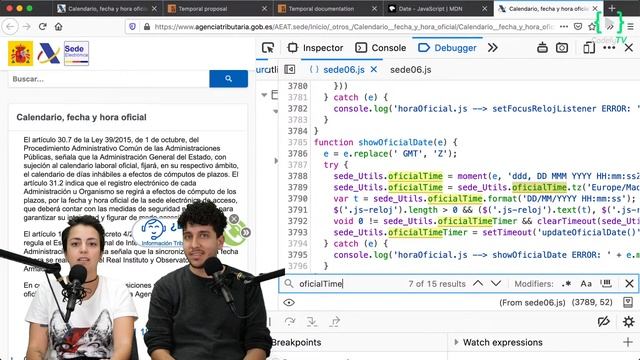This screenshot has height=360, width=640.
Task: Switch to the Temporal proposal tab
Action: pos(218,9)
